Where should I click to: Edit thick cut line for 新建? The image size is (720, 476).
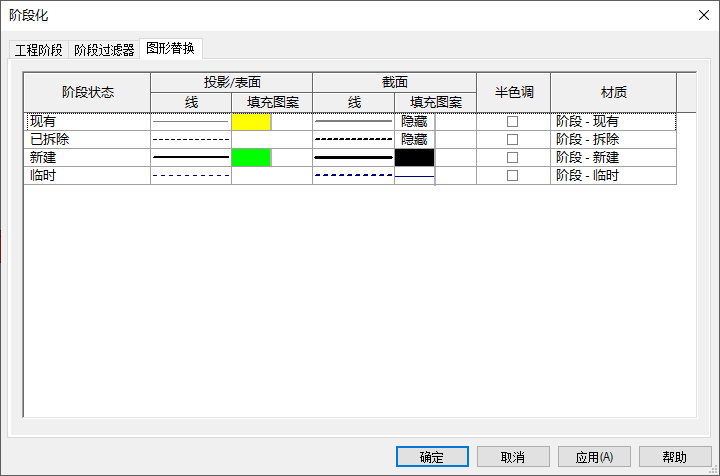pos(354,157)
